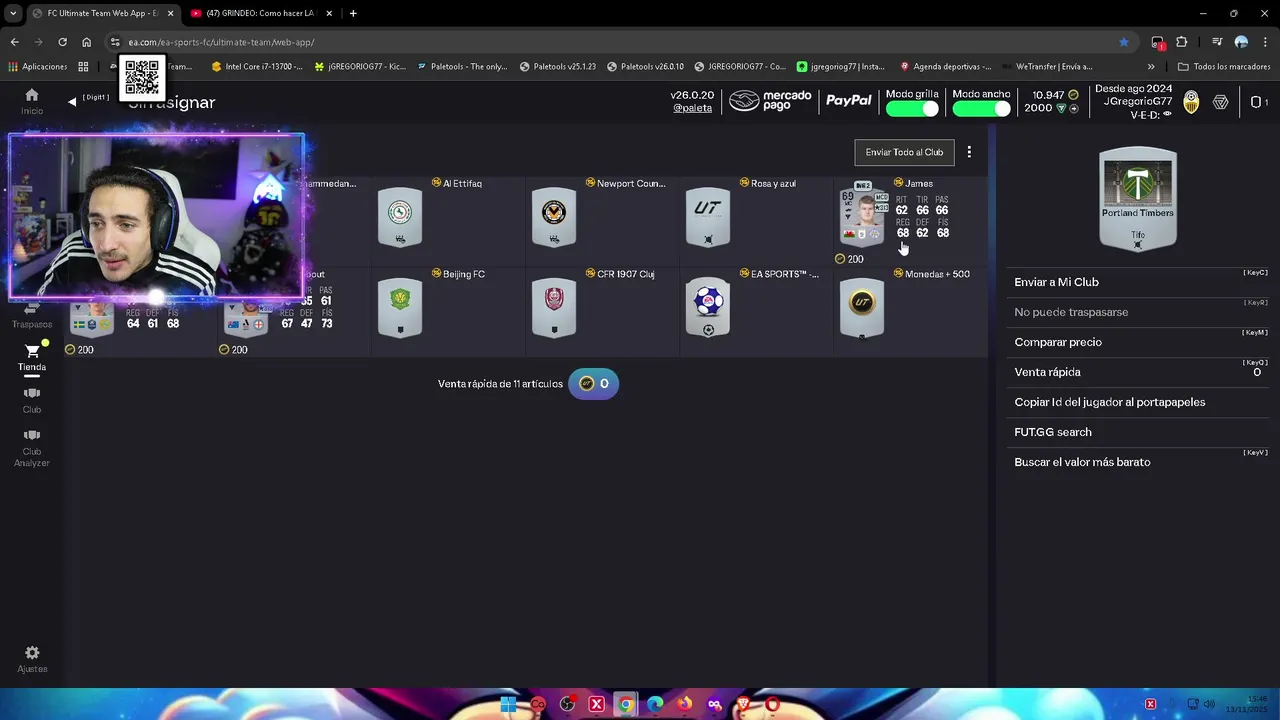Image resolution: width=1280 pixels, height=720 pixels.
Task: Open the Club section in sidebar
Action: 32,400
